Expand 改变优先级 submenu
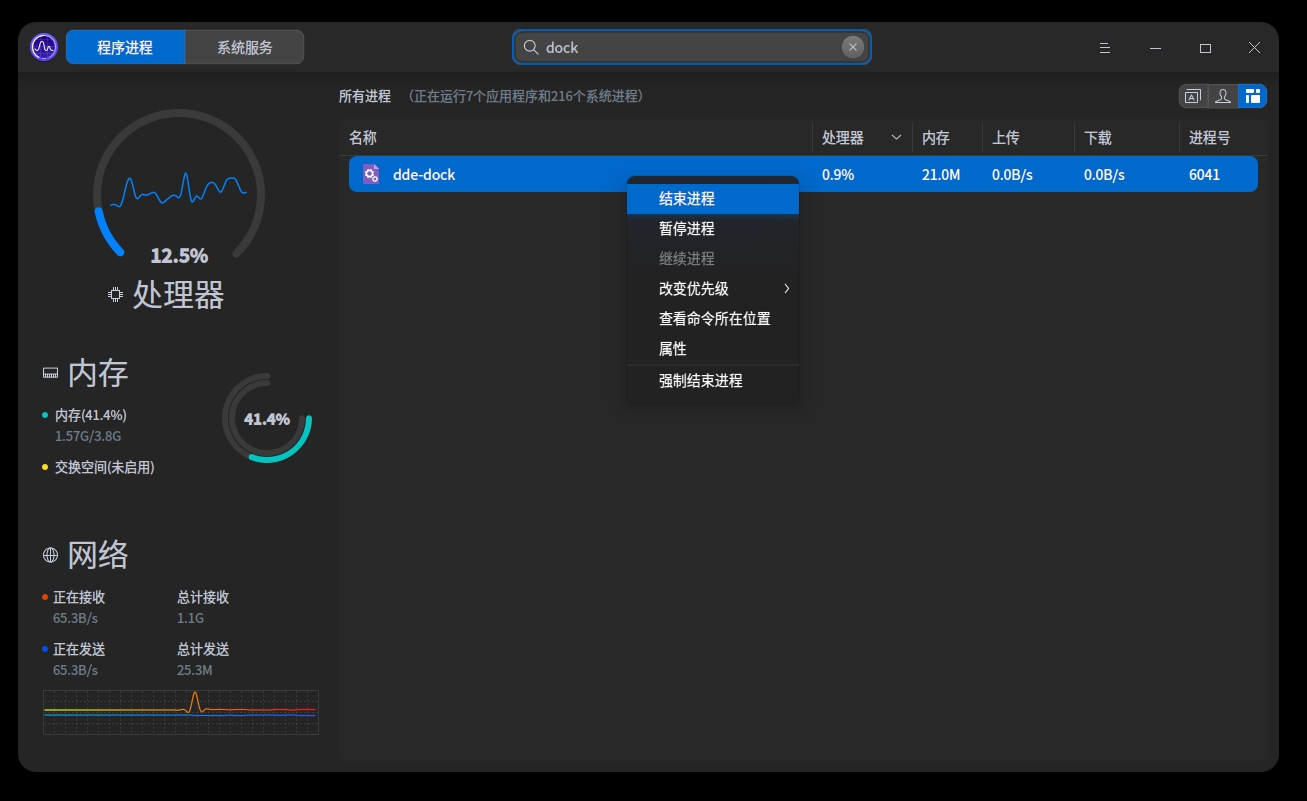1307x801 pixels. (713, 289)
